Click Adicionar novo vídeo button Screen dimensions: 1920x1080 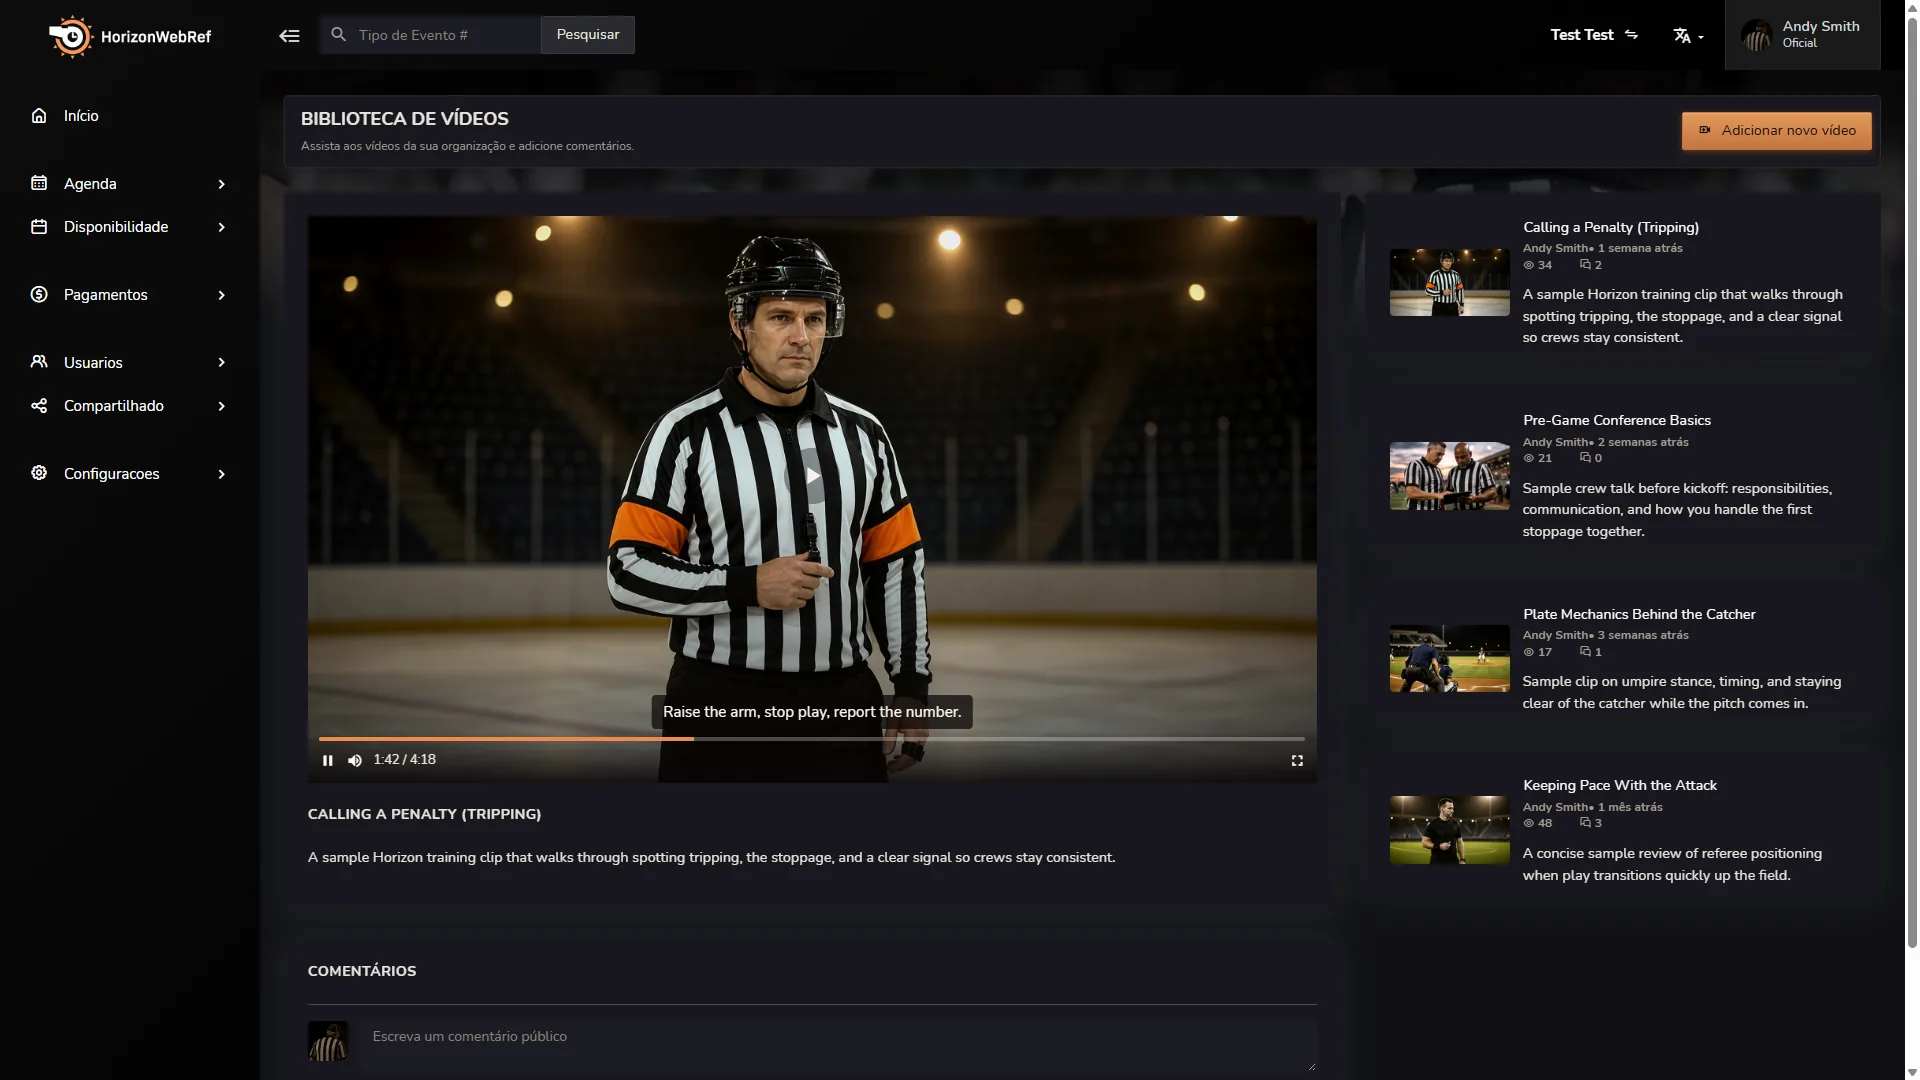(1776, 131)
